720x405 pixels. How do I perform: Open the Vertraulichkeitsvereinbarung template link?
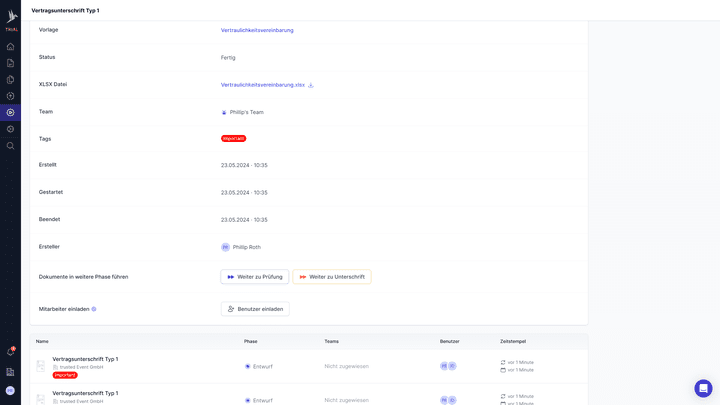257,30
